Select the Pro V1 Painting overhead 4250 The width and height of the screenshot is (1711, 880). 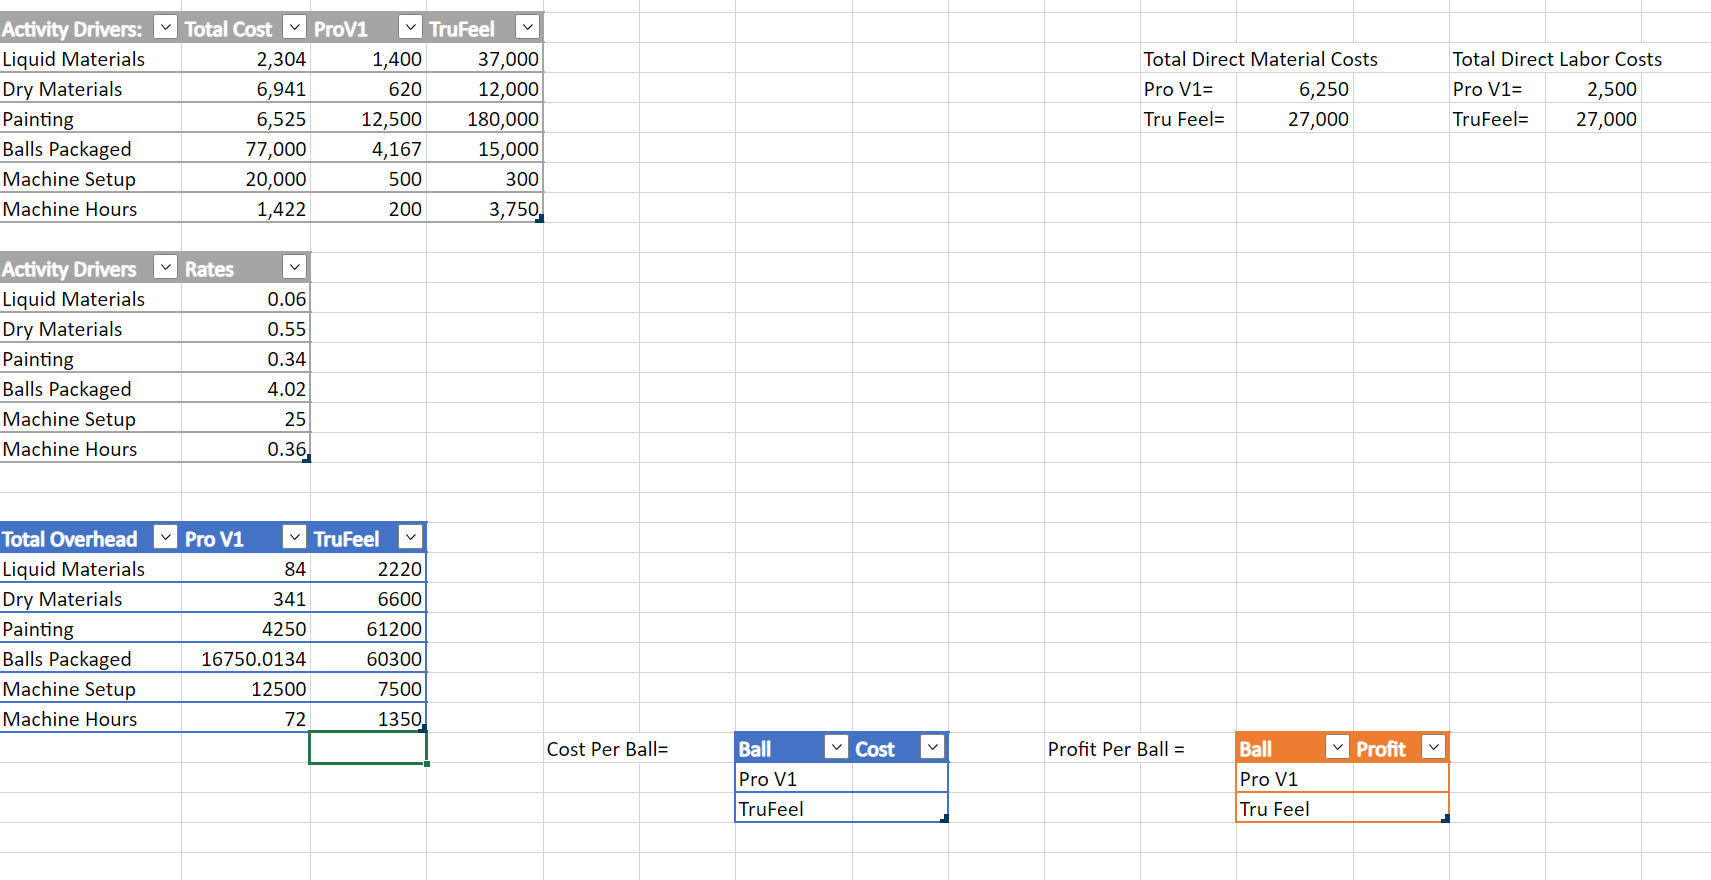pos(246,629)
